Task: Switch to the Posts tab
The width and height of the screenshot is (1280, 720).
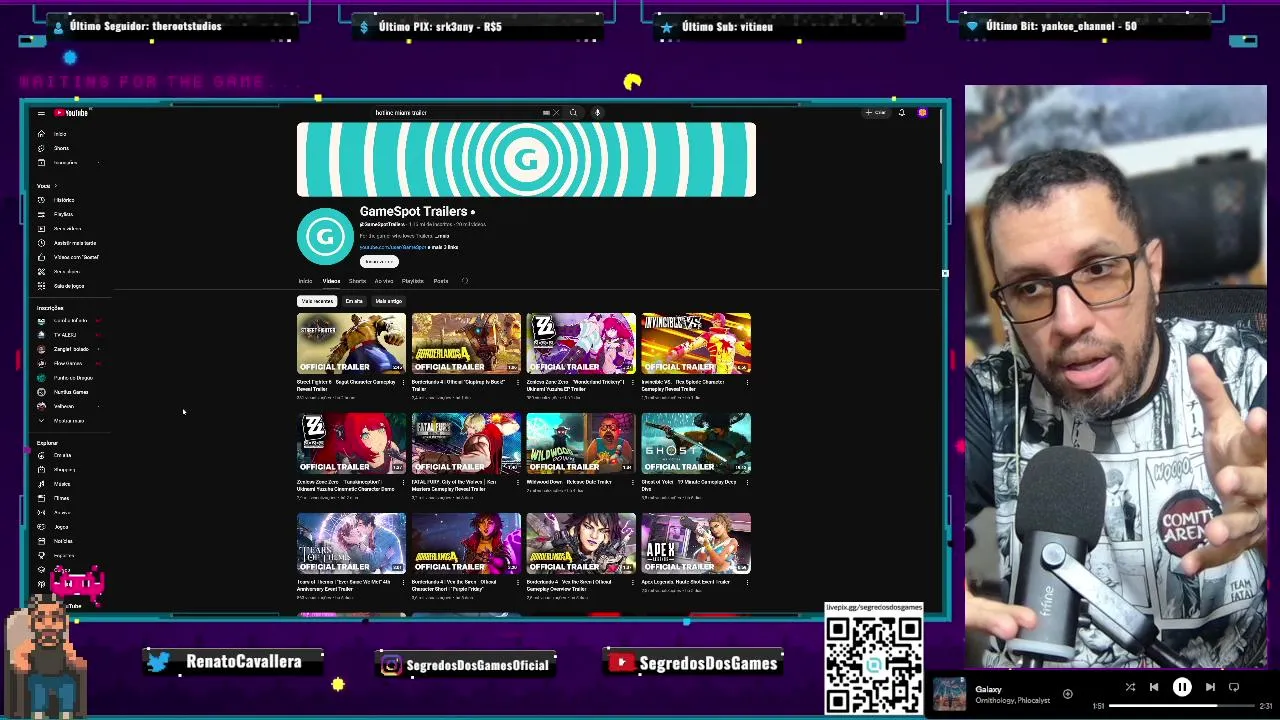Action: [441, 281]
